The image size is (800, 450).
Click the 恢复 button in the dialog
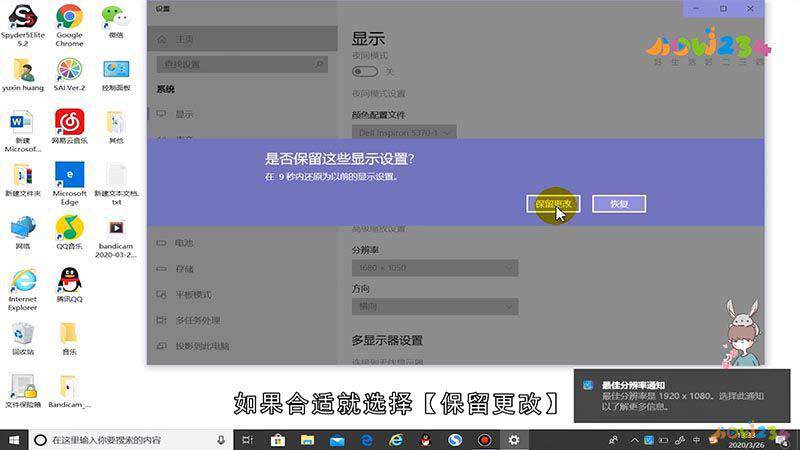point(619,204)
